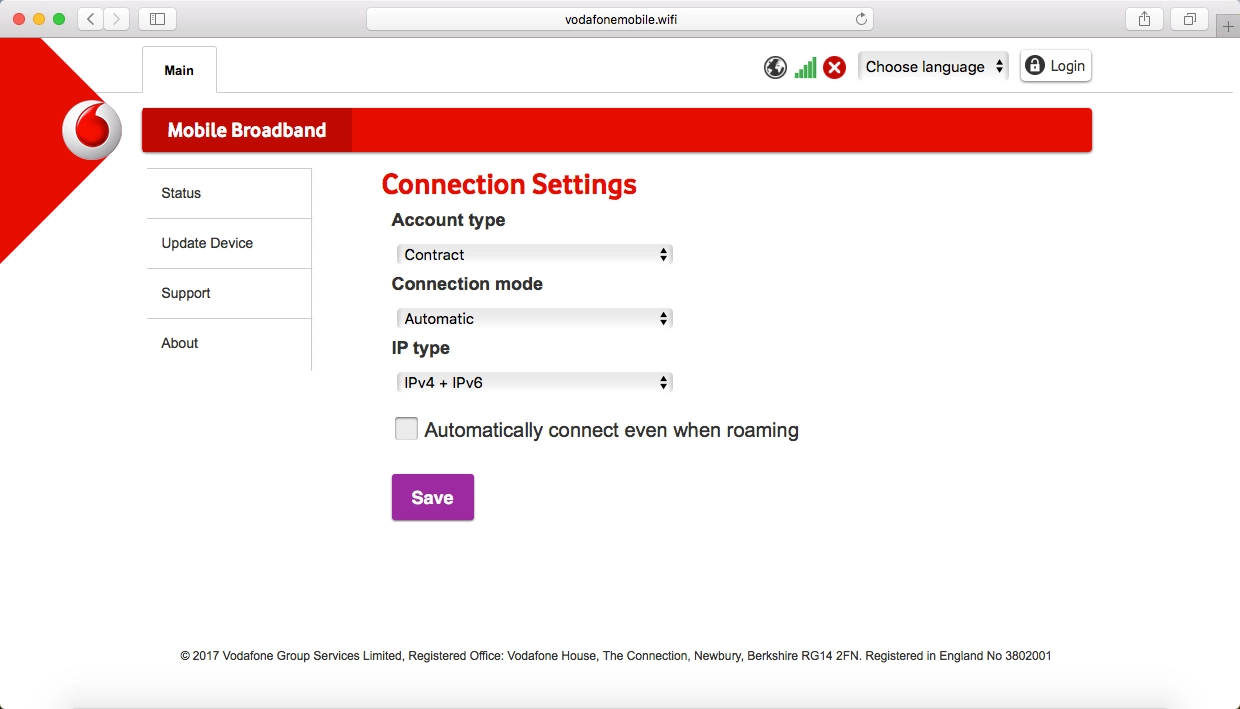
Task: Open the Choose language selector
Action: (933, 67)
